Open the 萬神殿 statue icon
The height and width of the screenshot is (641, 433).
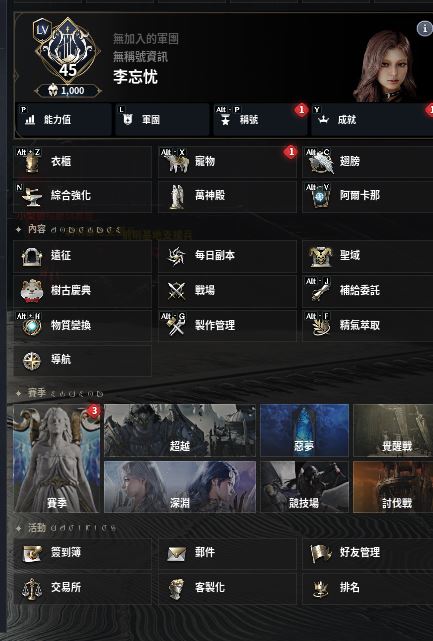[177, 197]
